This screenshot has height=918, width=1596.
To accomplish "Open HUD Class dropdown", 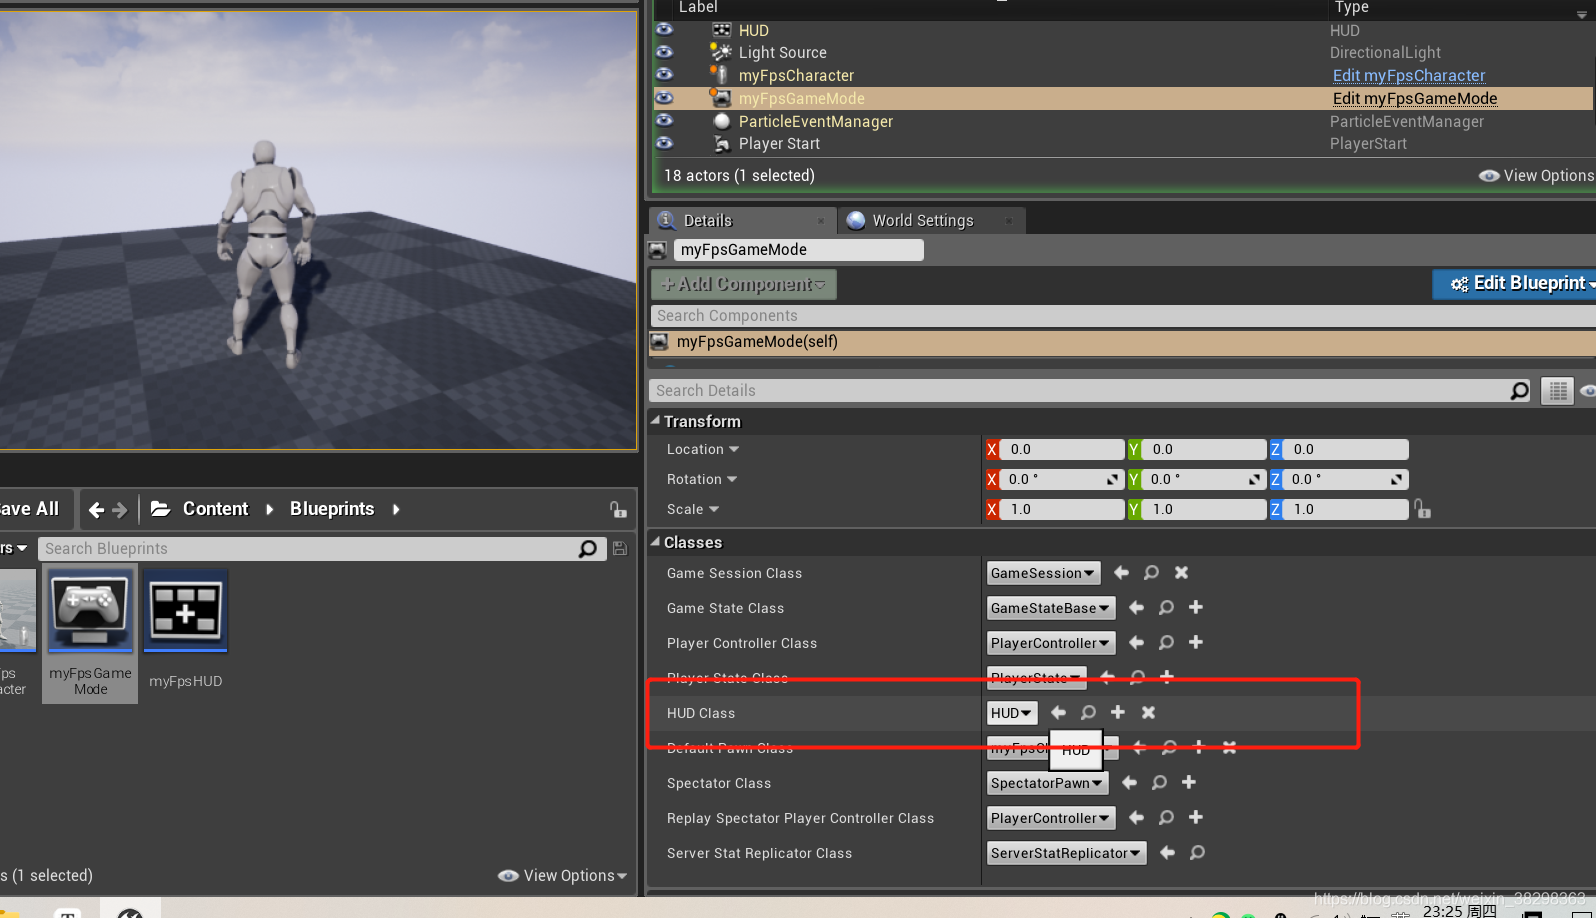I will coord(1012,713).
